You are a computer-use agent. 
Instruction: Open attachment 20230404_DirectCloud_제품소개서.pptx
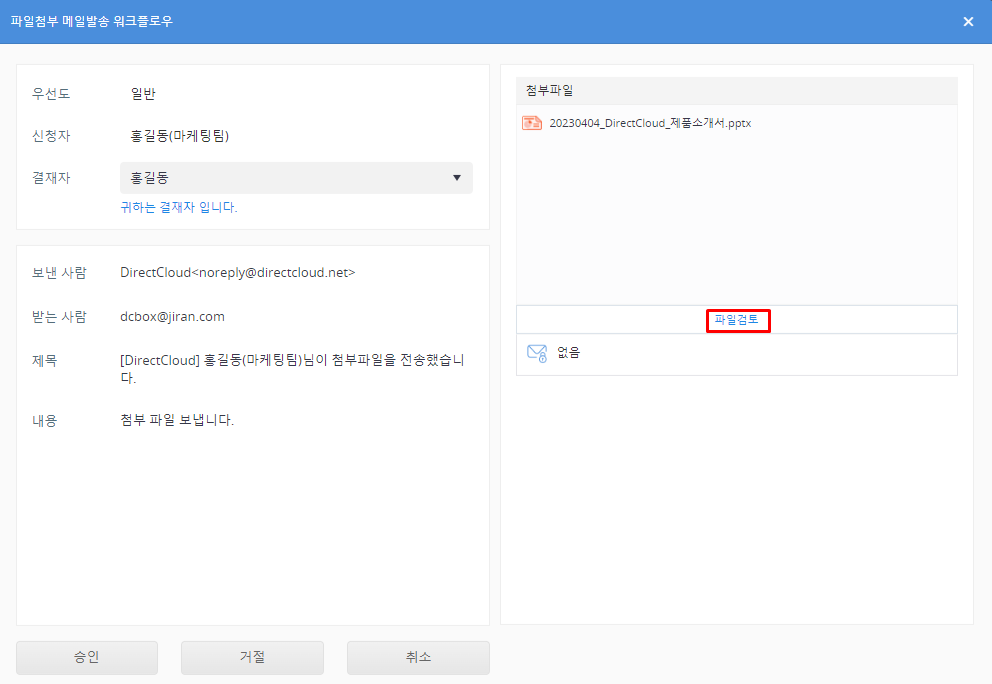(x=650, y=123)
